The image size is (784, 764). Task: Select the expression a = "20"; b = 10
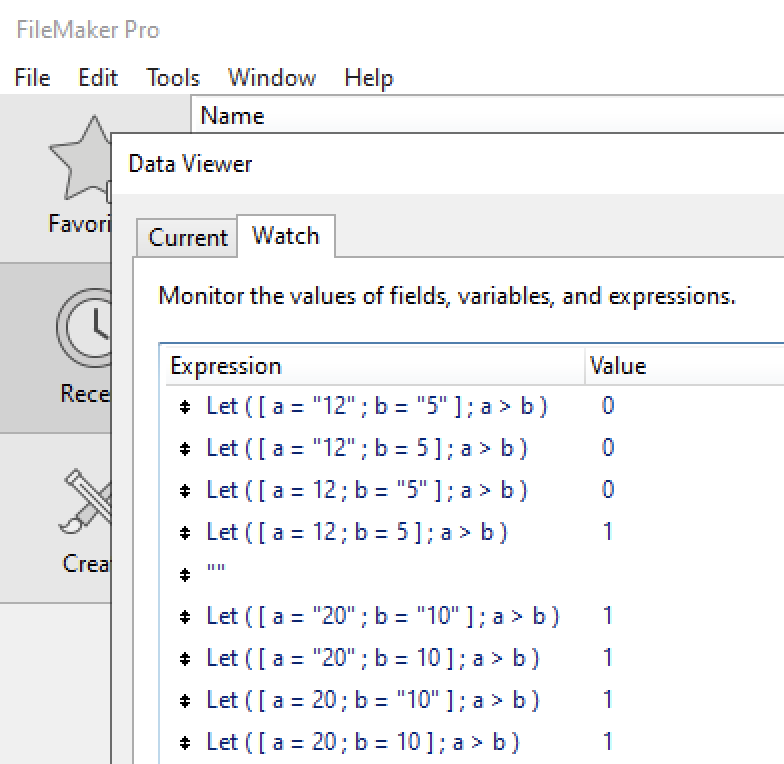point(373,658)
